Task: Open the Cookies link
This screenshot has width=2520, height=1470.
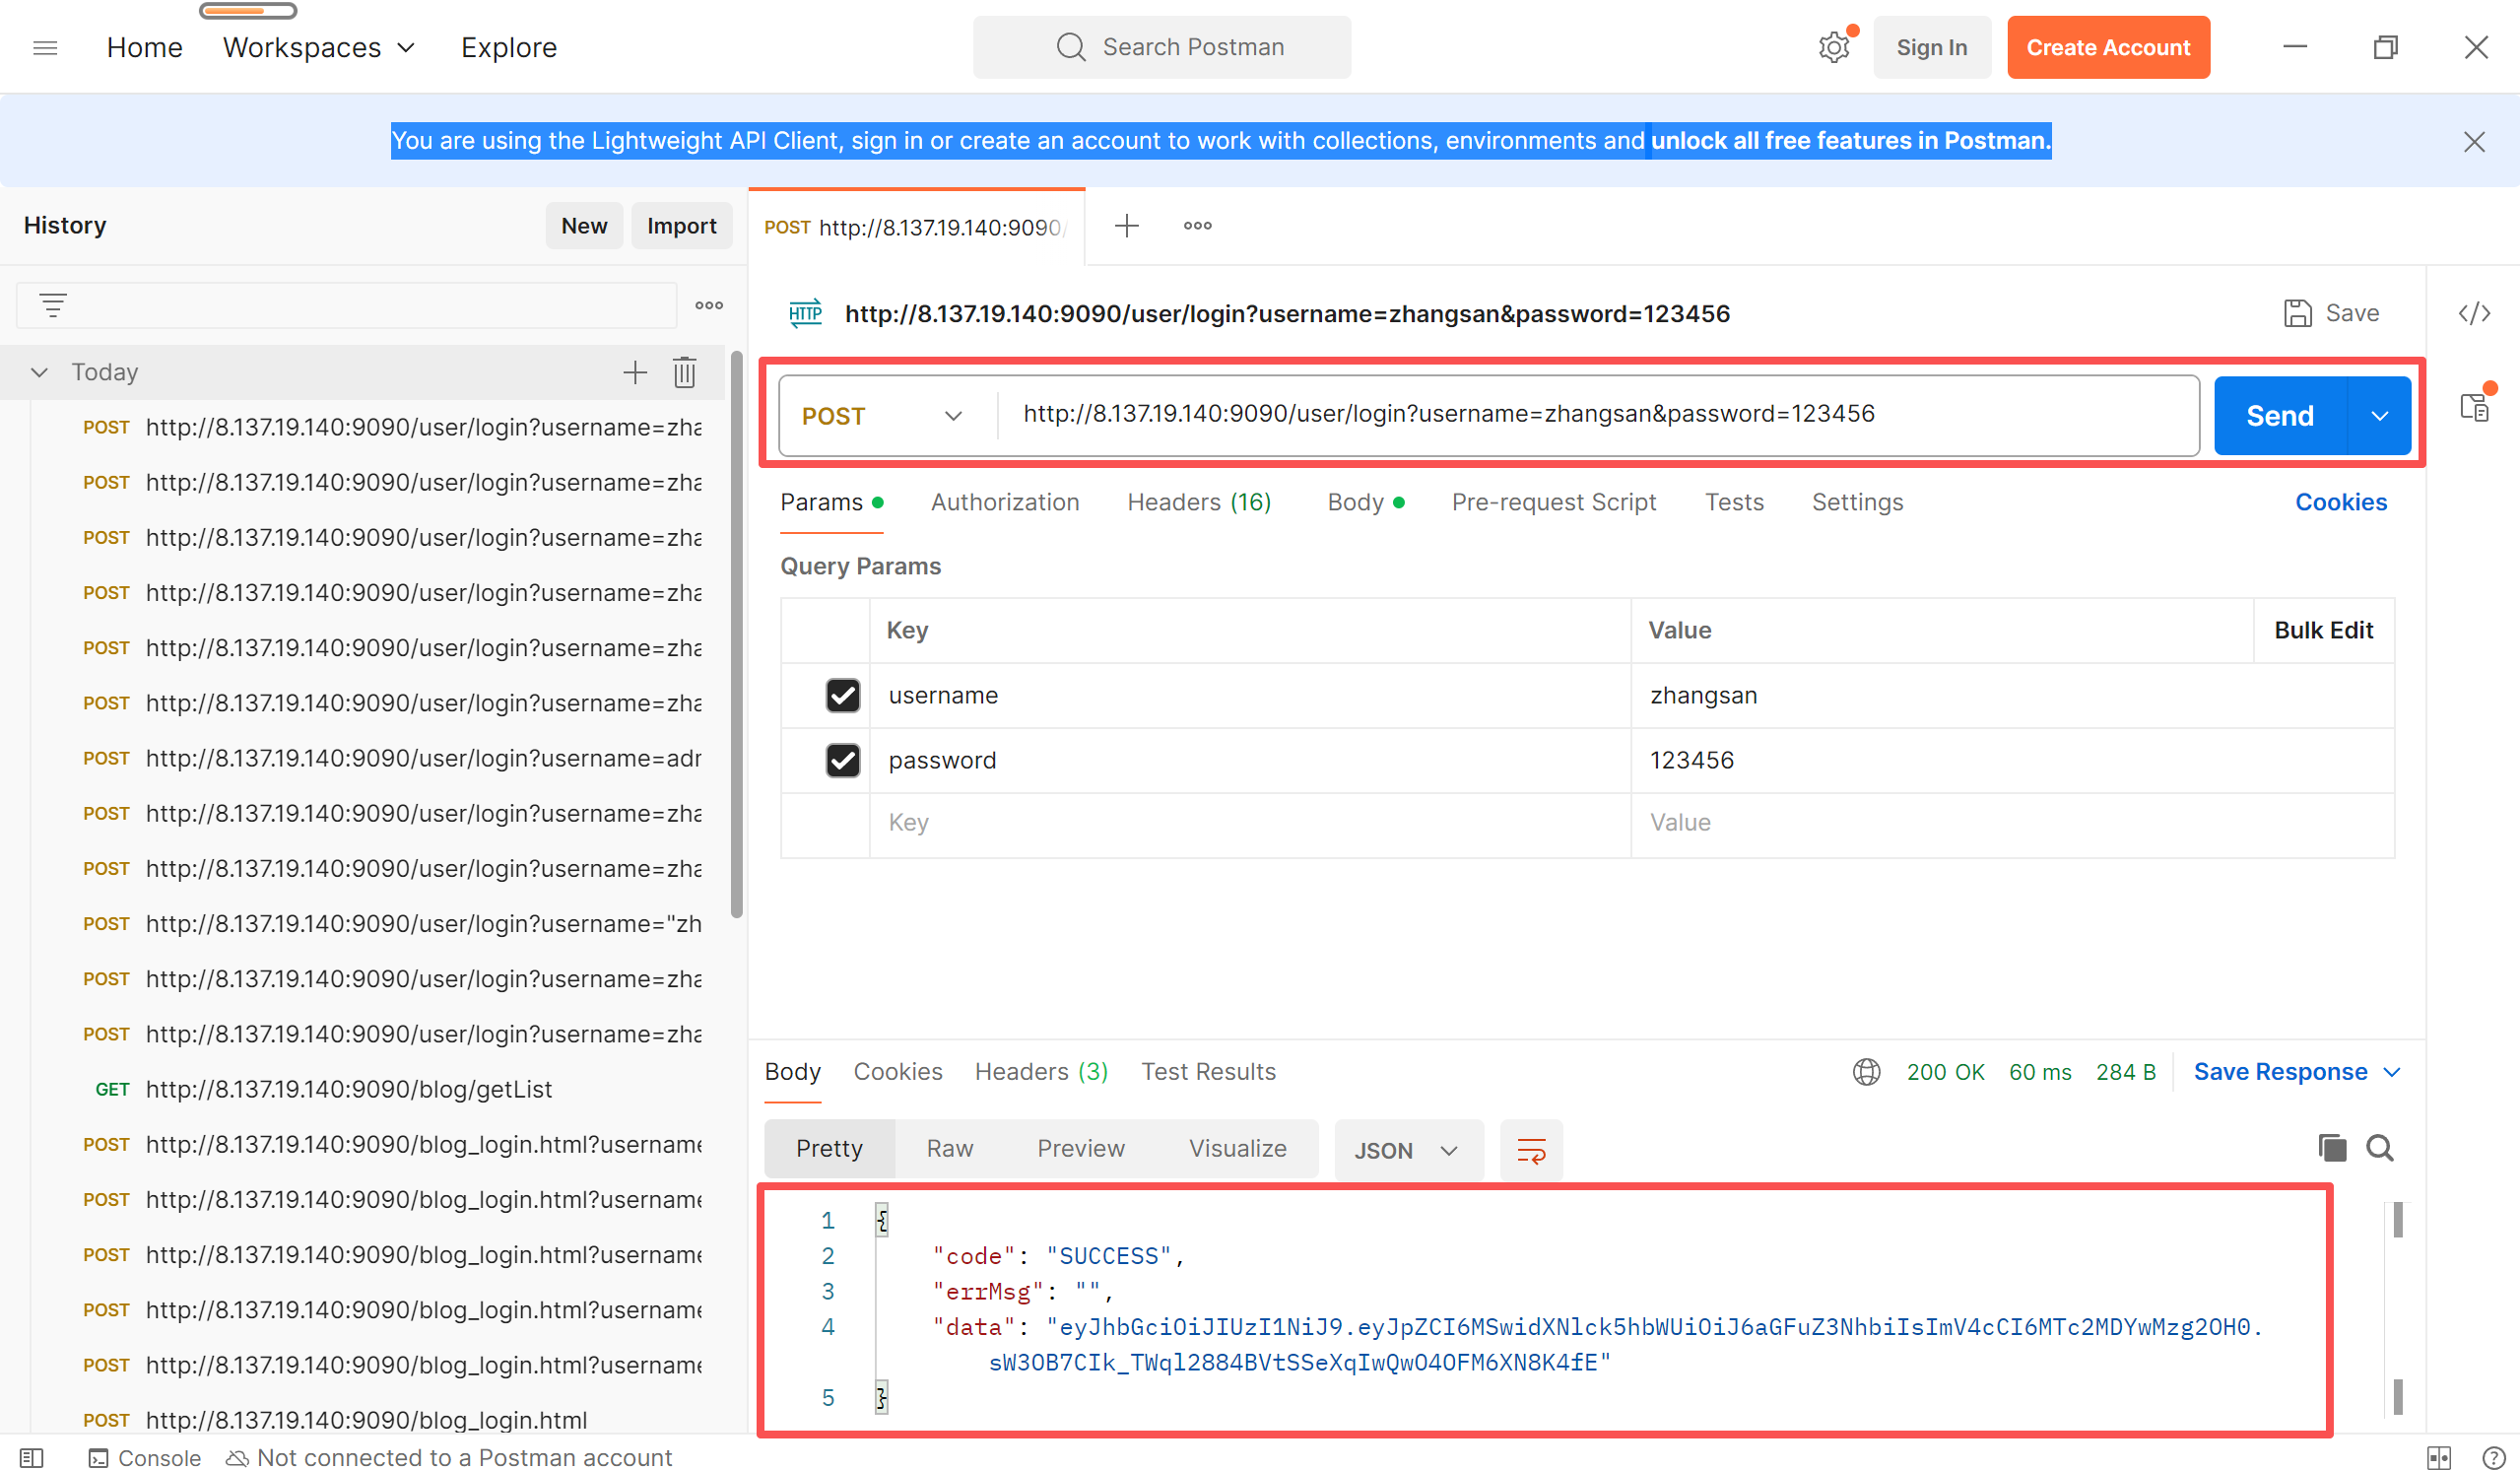Action: 2339,502
